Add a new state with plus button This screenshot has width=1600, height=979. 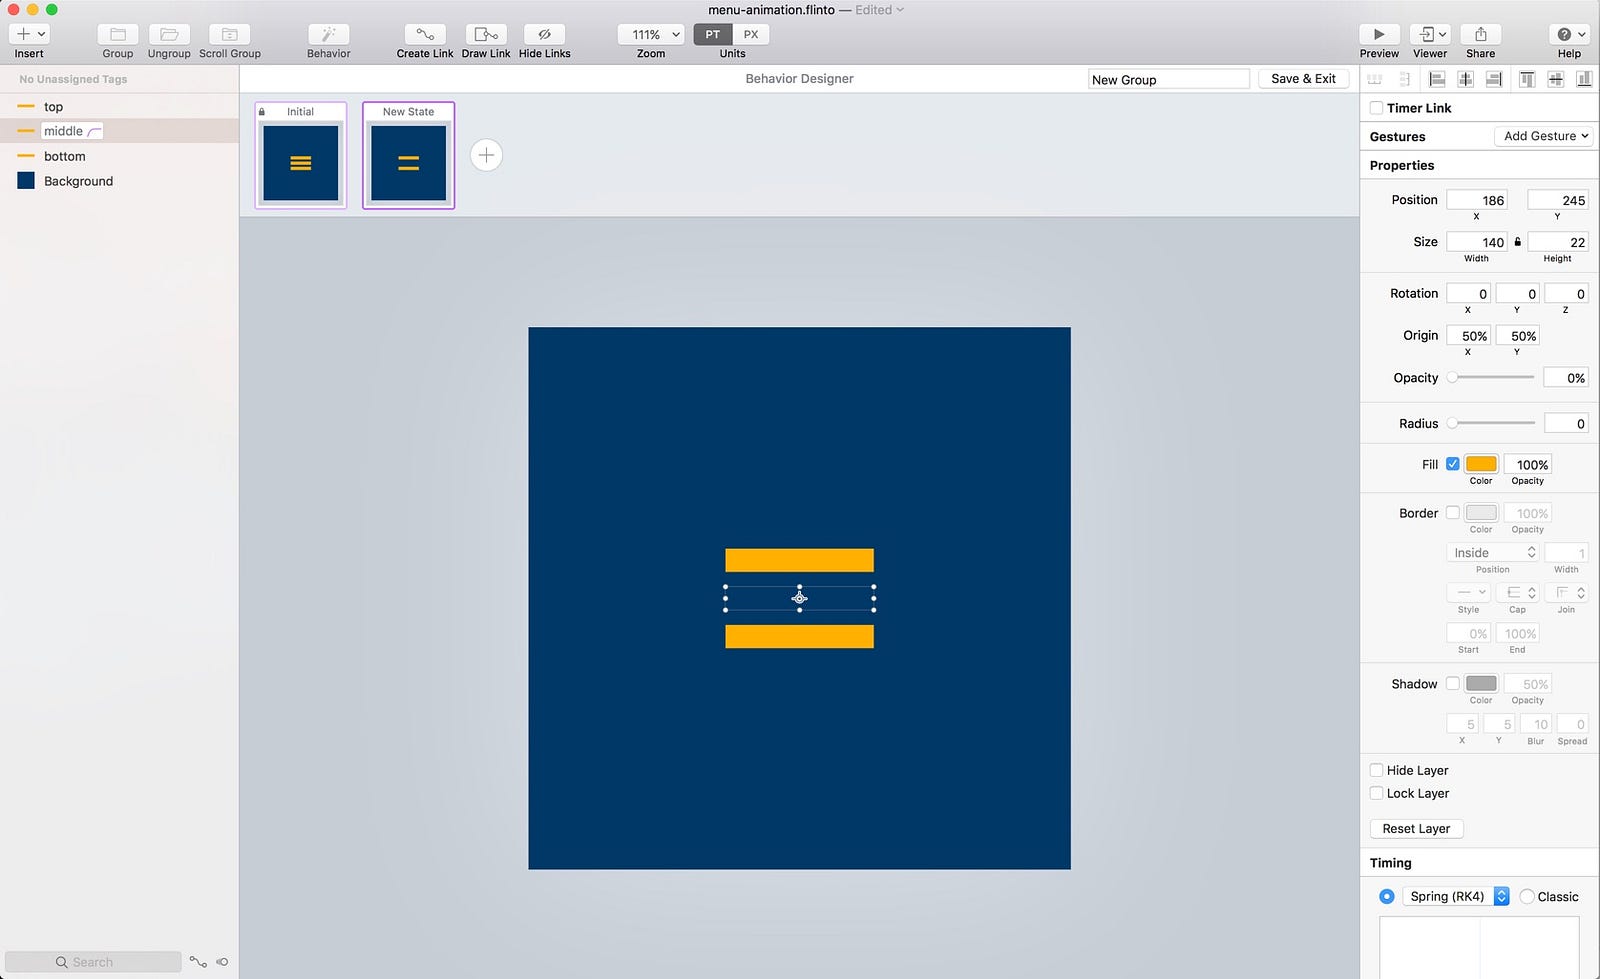point(486,155)
